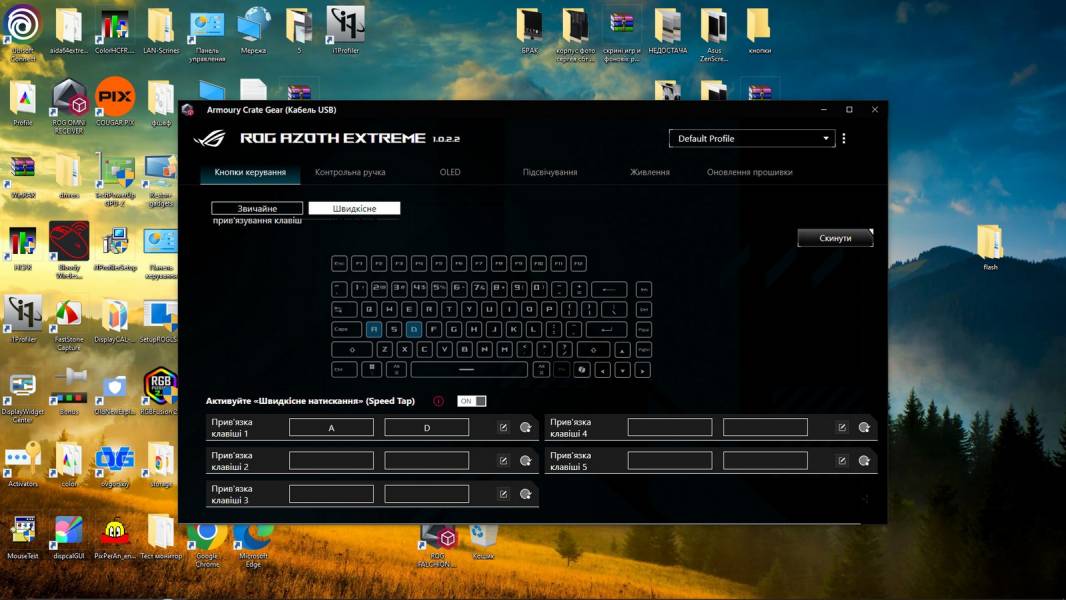Turn off the Speed Tap ON switch
This screenshot has height=600, width=1066.
tap(470, 399)
